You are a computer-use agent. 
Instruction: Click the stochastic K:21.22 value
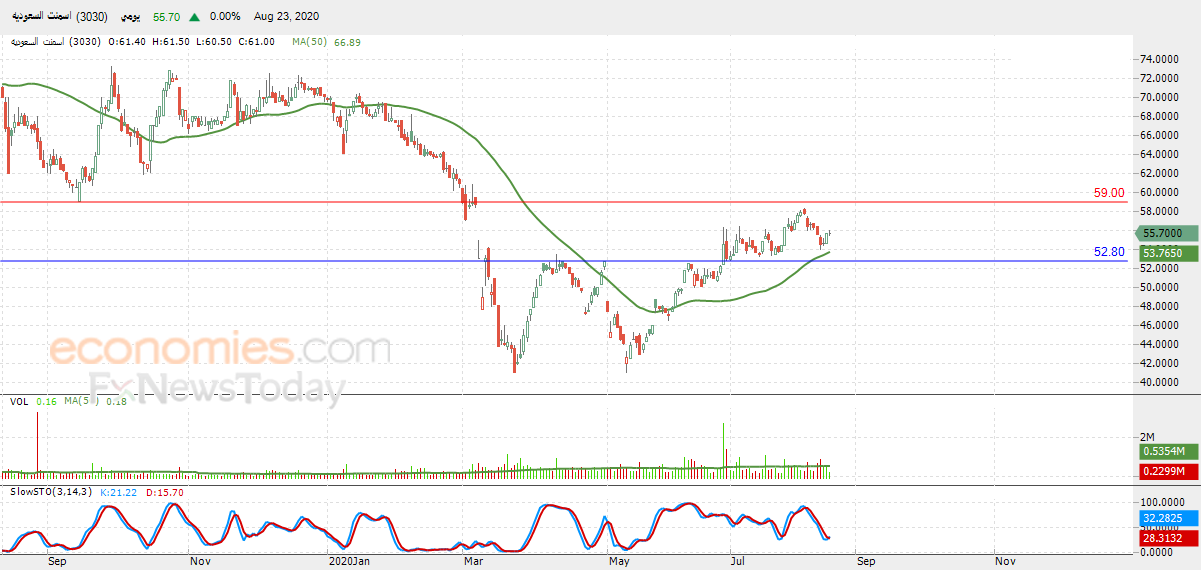(x=120, y=492)
